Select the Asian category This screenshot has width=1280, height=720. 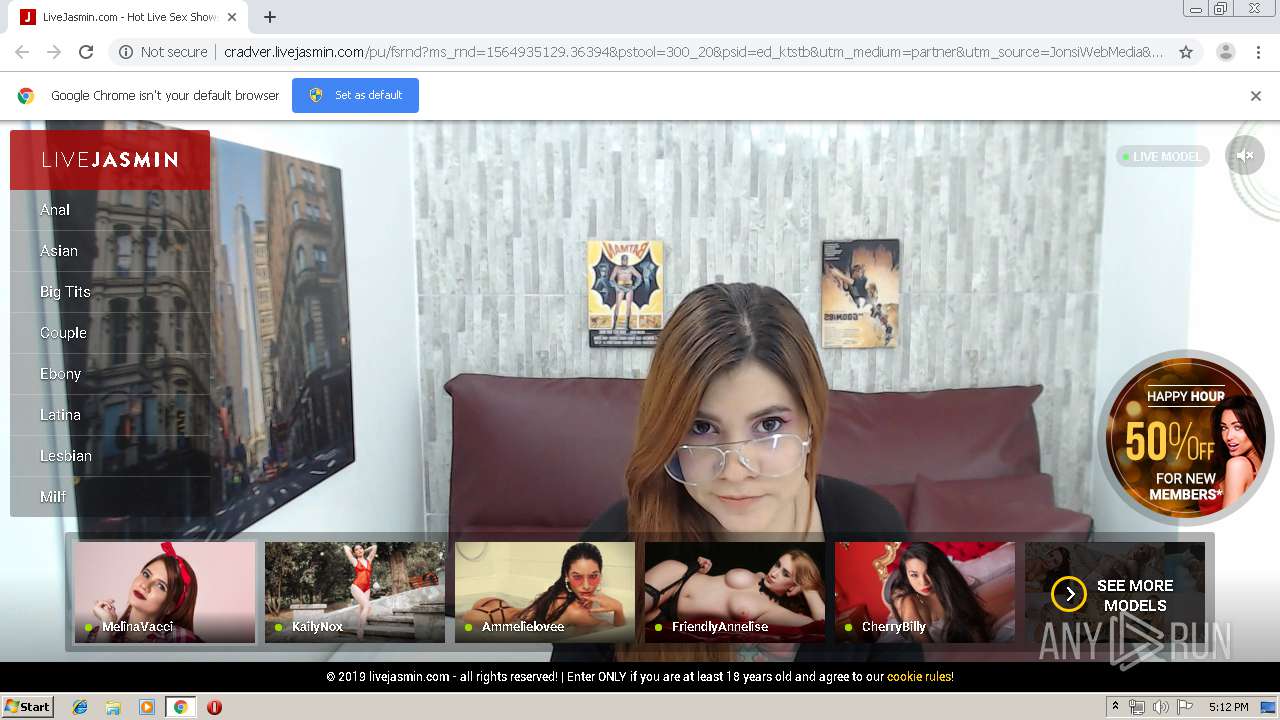(110, 251)
